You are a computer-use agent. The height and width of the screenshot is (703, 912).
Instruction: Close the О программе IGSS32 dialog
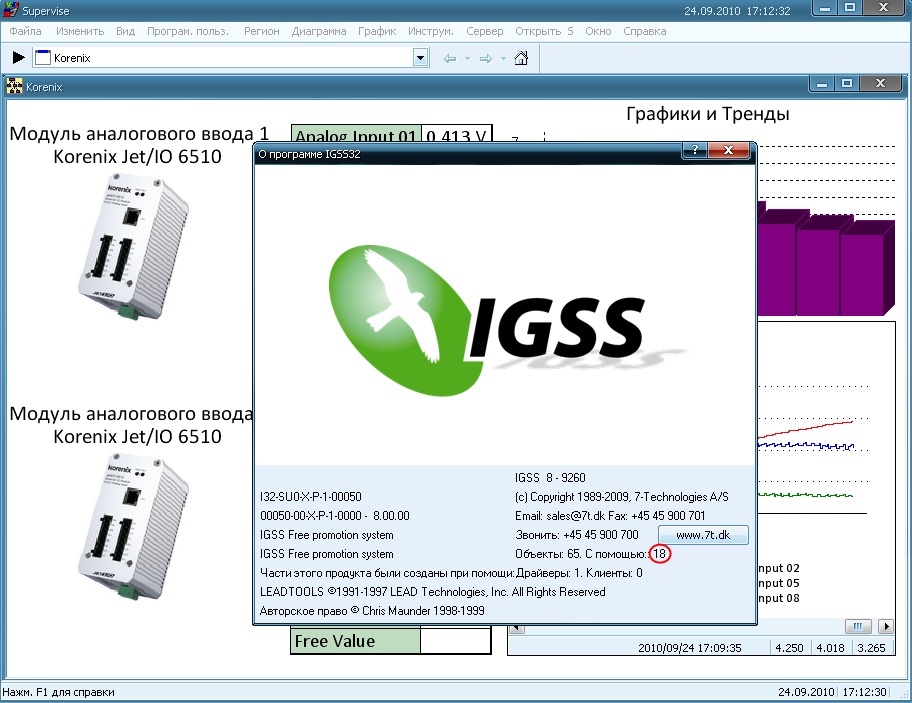[x=729, y=150]
